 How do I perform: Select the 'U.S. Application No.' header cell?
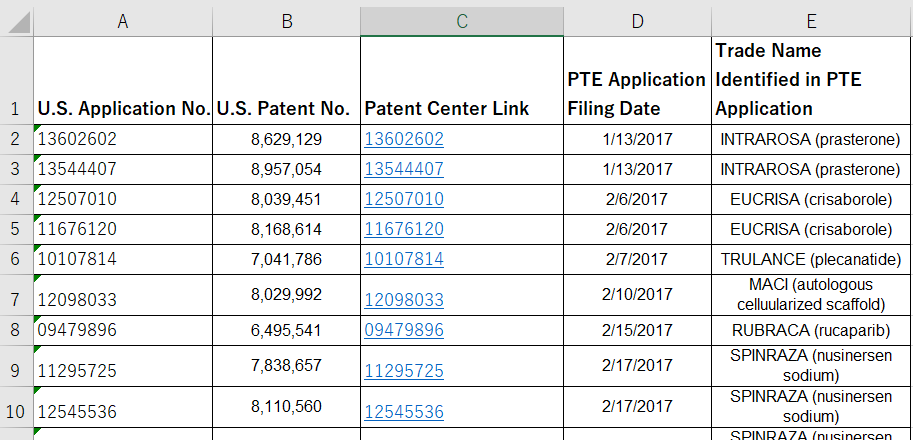(x=123, y=80)
